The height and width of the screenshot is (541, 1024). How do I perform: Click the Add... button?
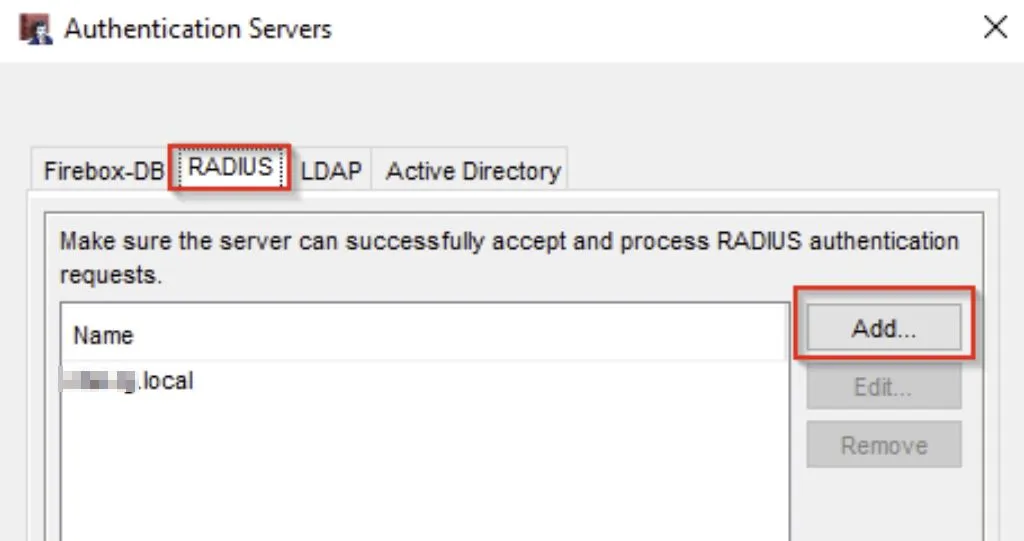click(x=884, y=328)
